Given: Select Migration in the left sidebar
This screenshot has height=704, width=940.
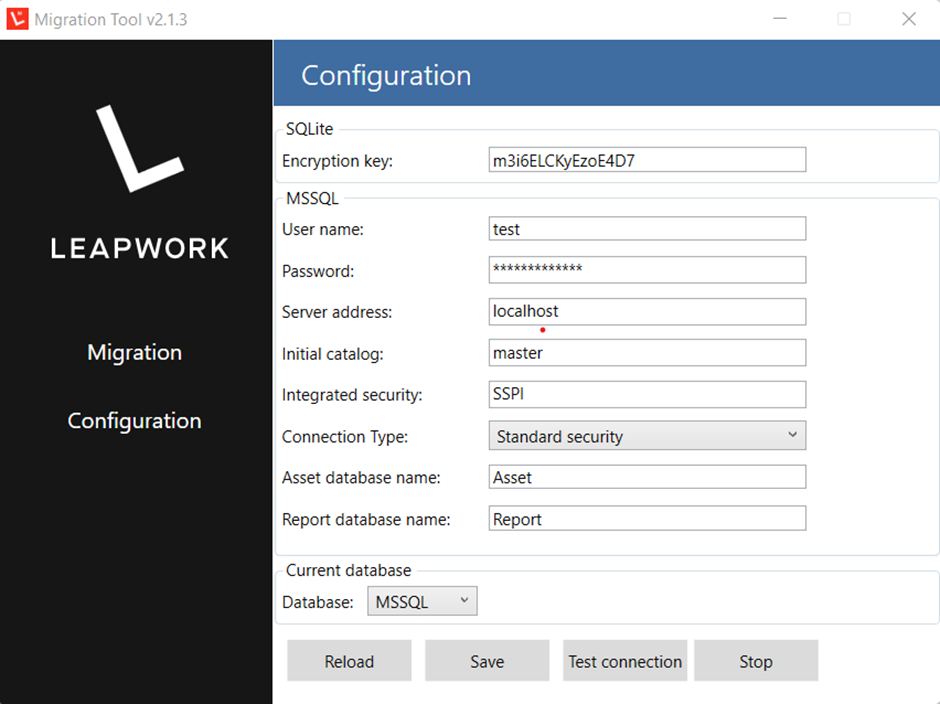Looking at the screenshot, I should (134, 352).
